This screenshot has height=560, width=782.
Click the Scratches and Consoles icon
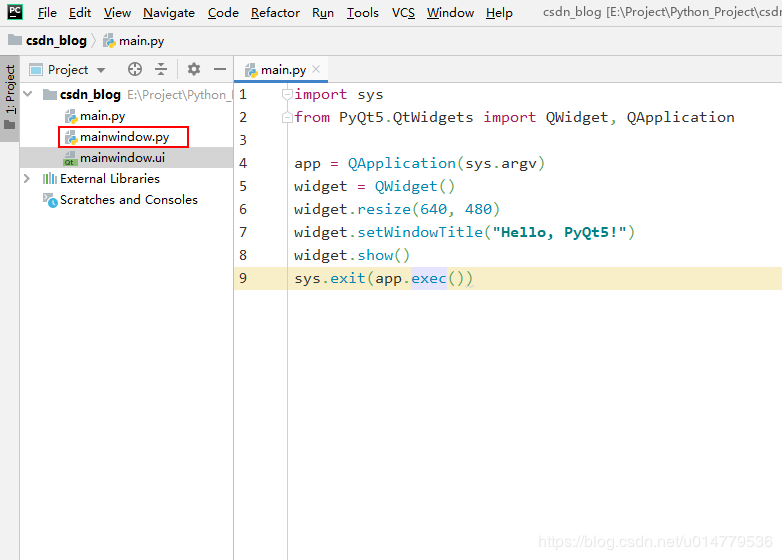click(50, 200)
